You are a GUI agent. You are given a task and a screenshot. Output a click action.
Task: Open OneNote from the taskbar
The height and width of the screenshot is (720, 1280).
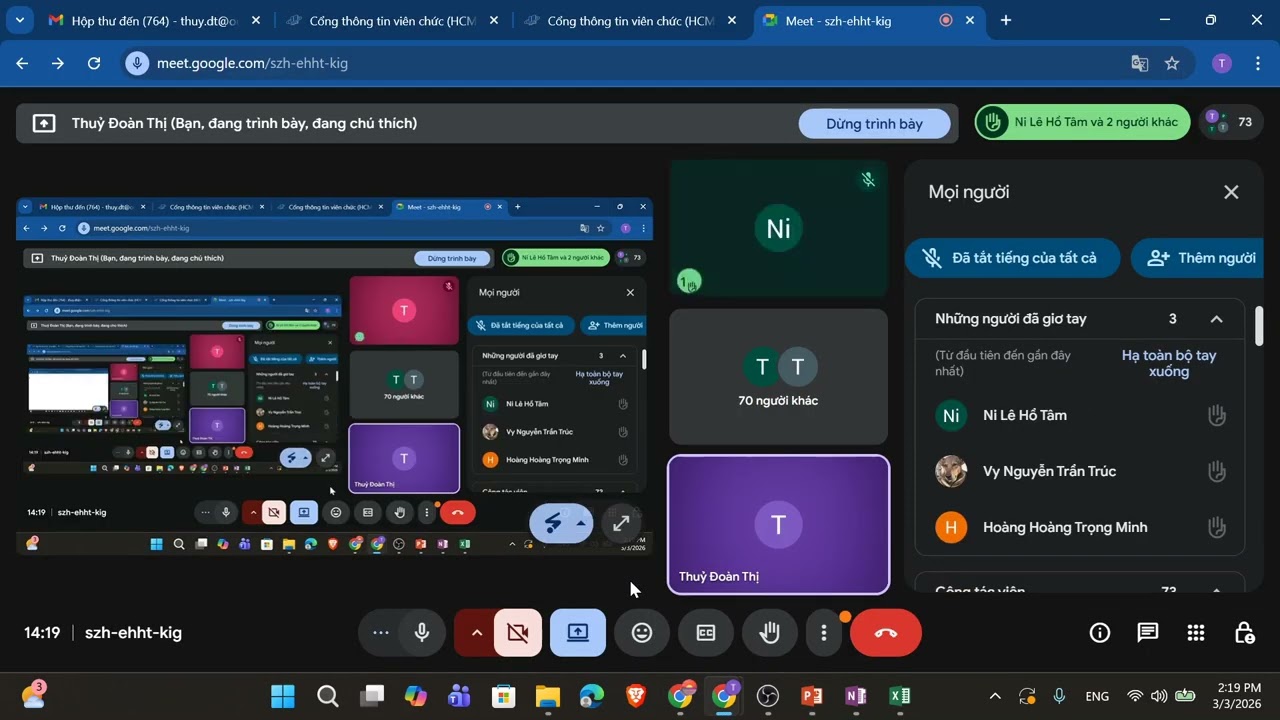(x=855, y=696)
